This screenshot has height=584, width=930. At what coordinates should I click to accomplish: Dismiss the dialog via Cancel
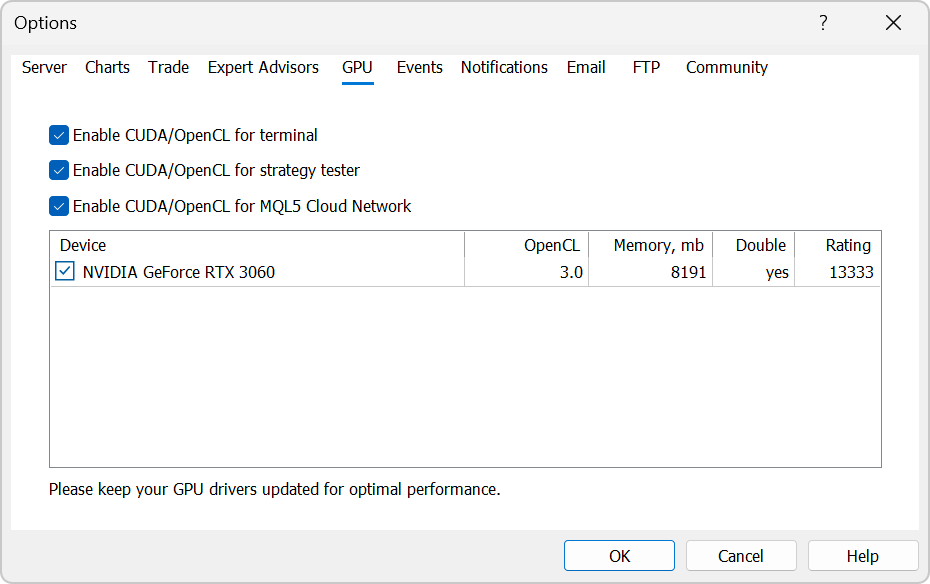[x=741, y=555]
